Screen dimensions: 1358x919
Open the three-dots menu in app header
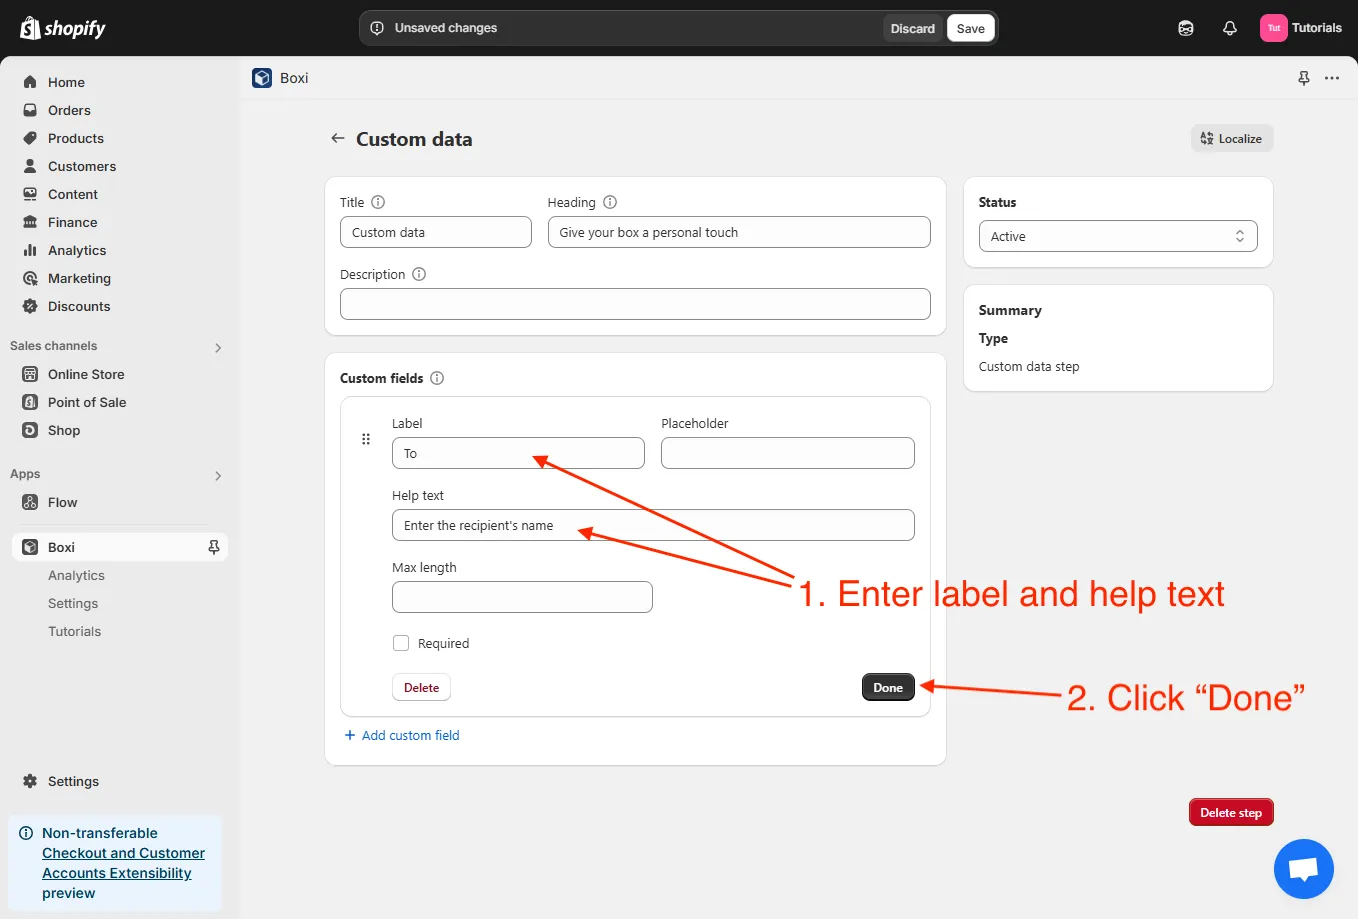[1332, 78]
